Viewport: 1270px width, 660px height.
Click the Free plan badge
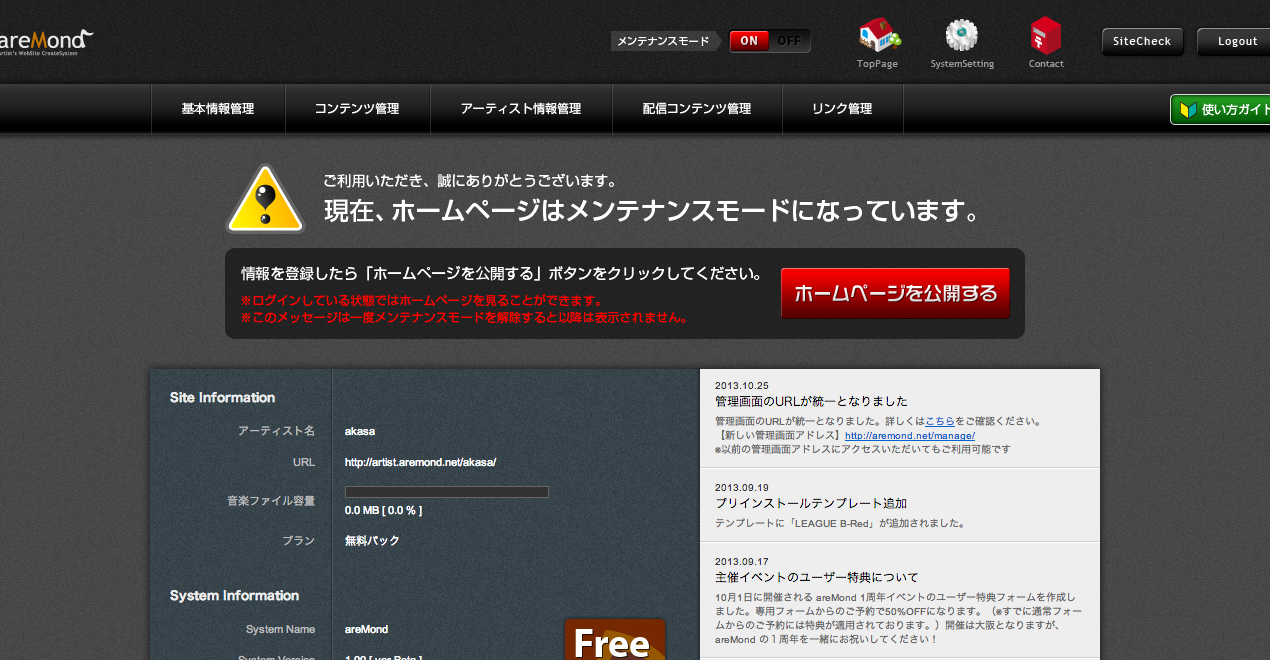click(x=615, y=640)
